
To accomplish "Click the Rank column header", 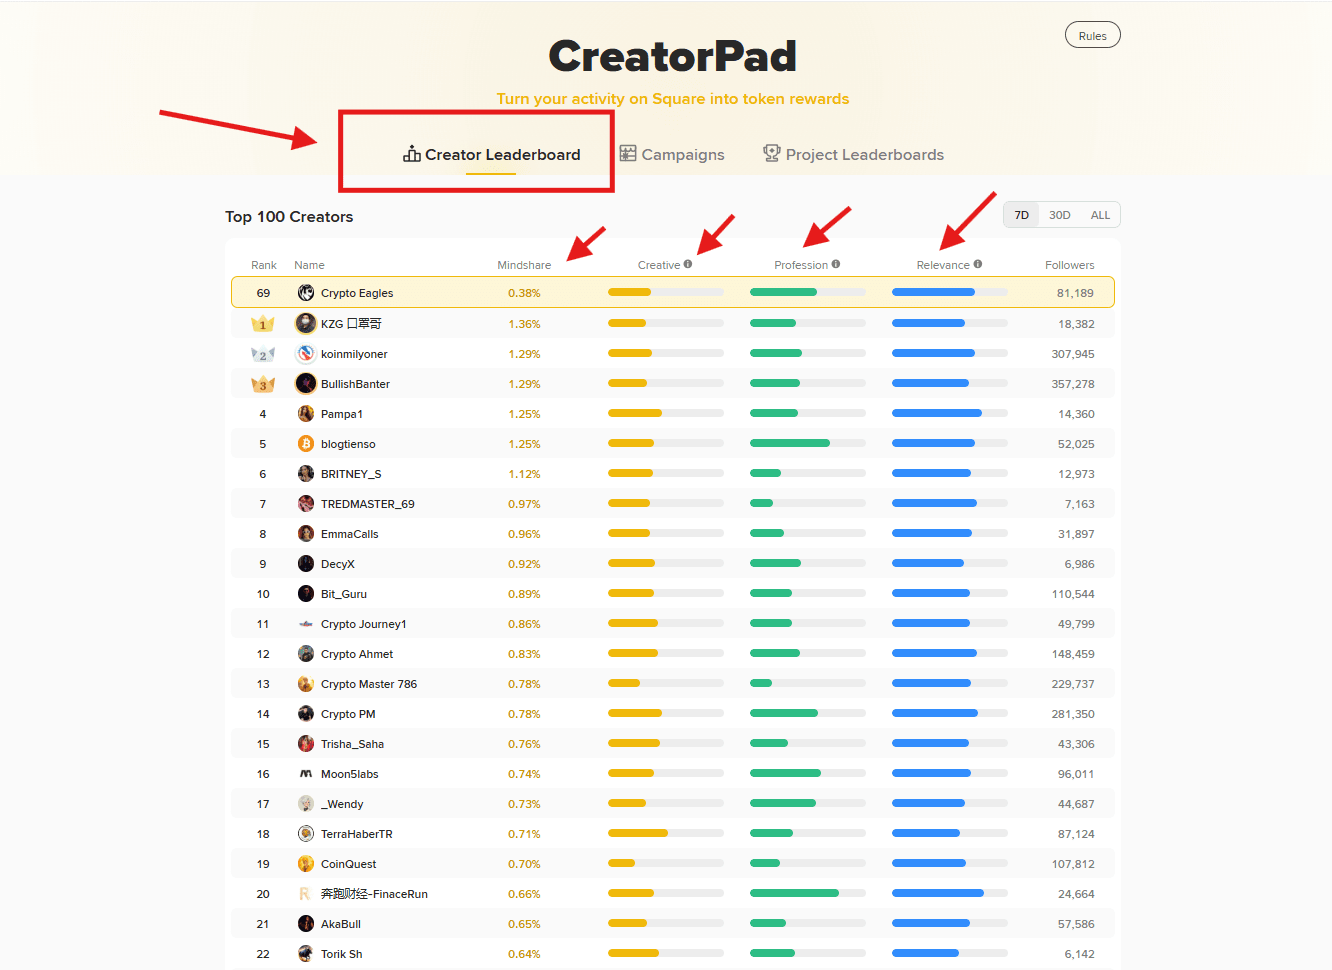I will pyautogui.click(x=264, y=265).
